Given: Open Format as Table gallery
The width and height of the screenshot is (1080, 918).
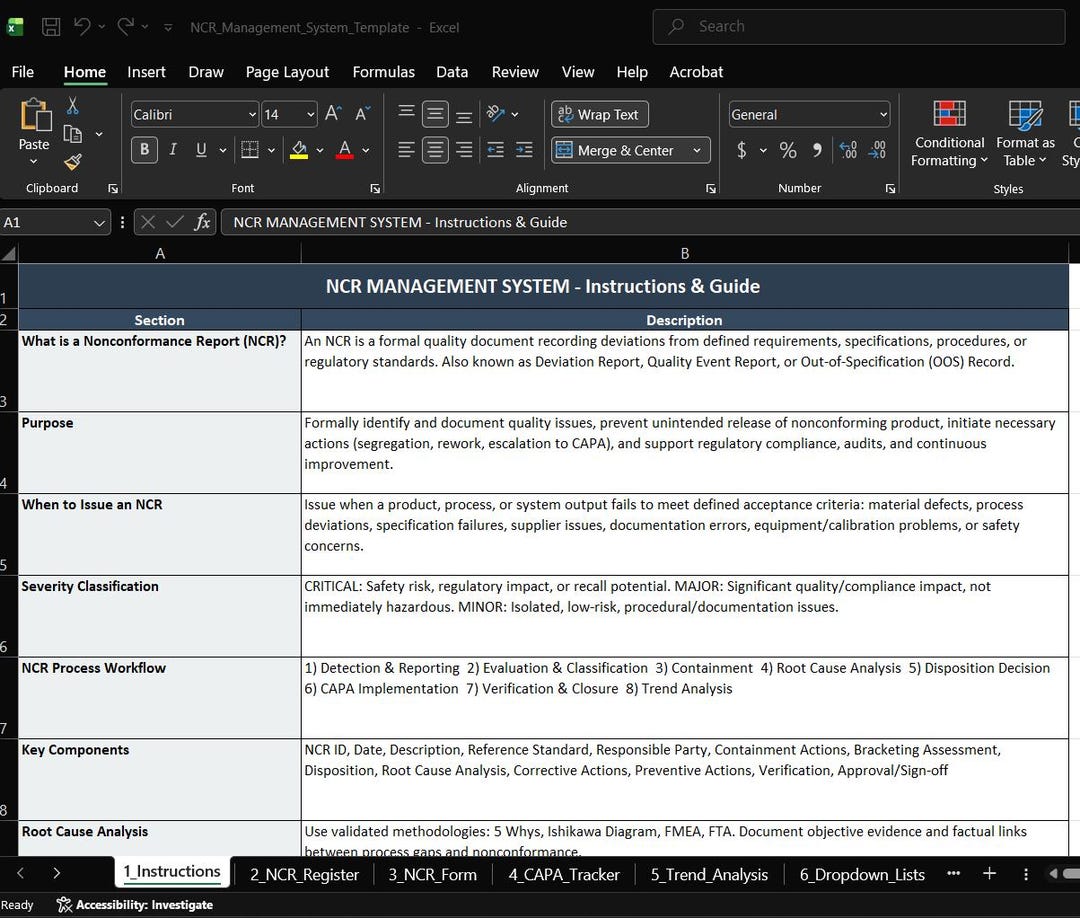Looking at the screenshot, I should 1025,134.
